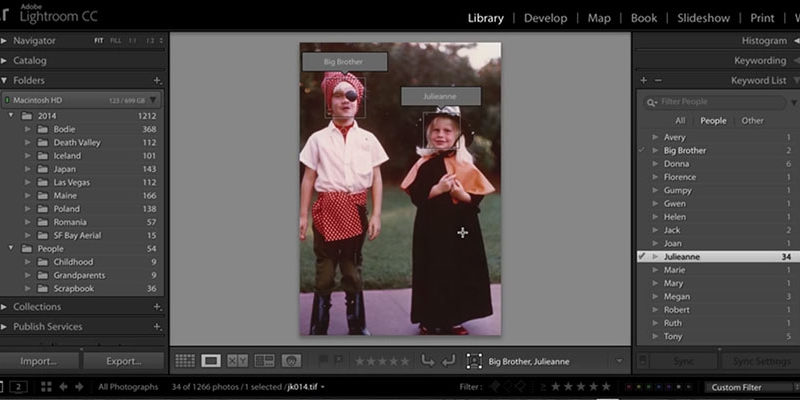The width and height of the screenshot is (800, 400).
Task: Select the People keyword filter
Action: tap(713, 120)
